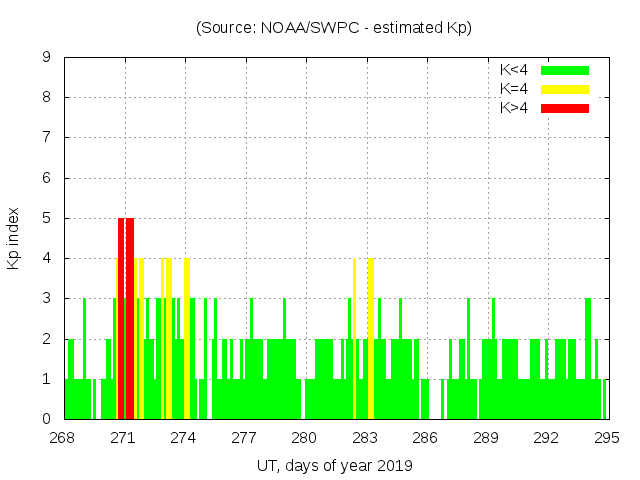Click the y-axis tick label 5
Image resolution: width=640 pixels, height=480 pixels.
46,218
